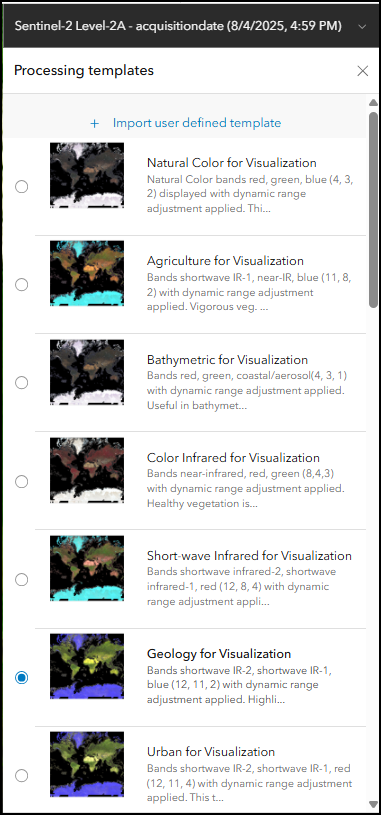
Task: Click the Short-wave Infrared template thumbnail
Action: pos(87,568)
